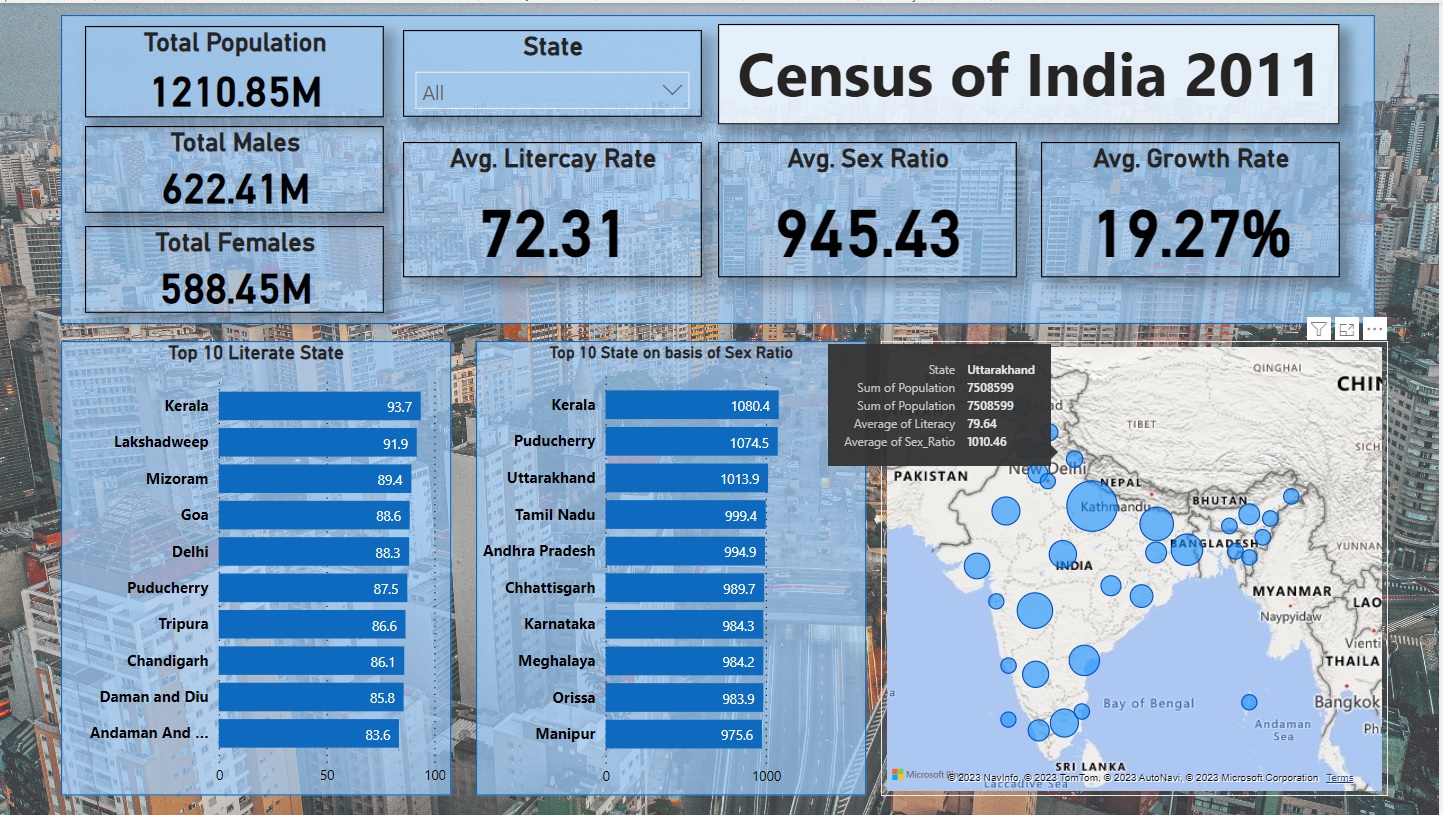Click the Uttarakhand bar showing 1013.9
Image resolution: width=1443 pixels, height=815 pixels.
tap(686, 479)
